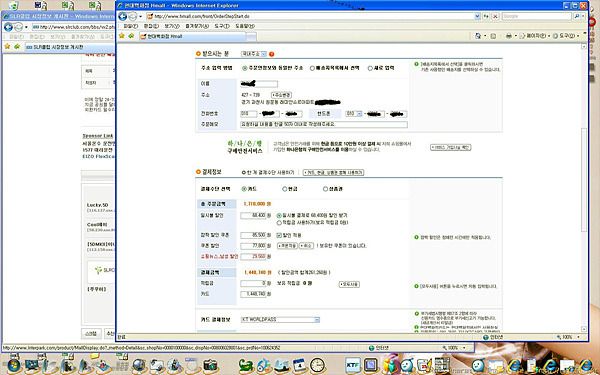
Task: Click Add to Favorites icon in SLR클럽 window
Action: click(x=16, y=47)
